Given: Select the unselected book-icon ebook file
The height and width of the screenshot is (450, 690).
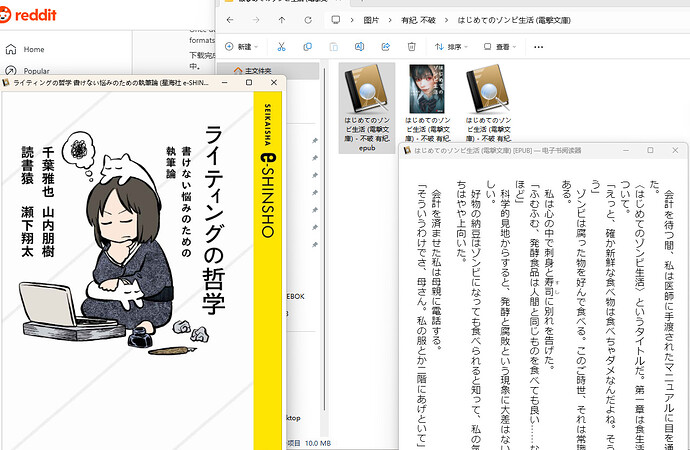Looking at the screenshot, I should [488, 103].
